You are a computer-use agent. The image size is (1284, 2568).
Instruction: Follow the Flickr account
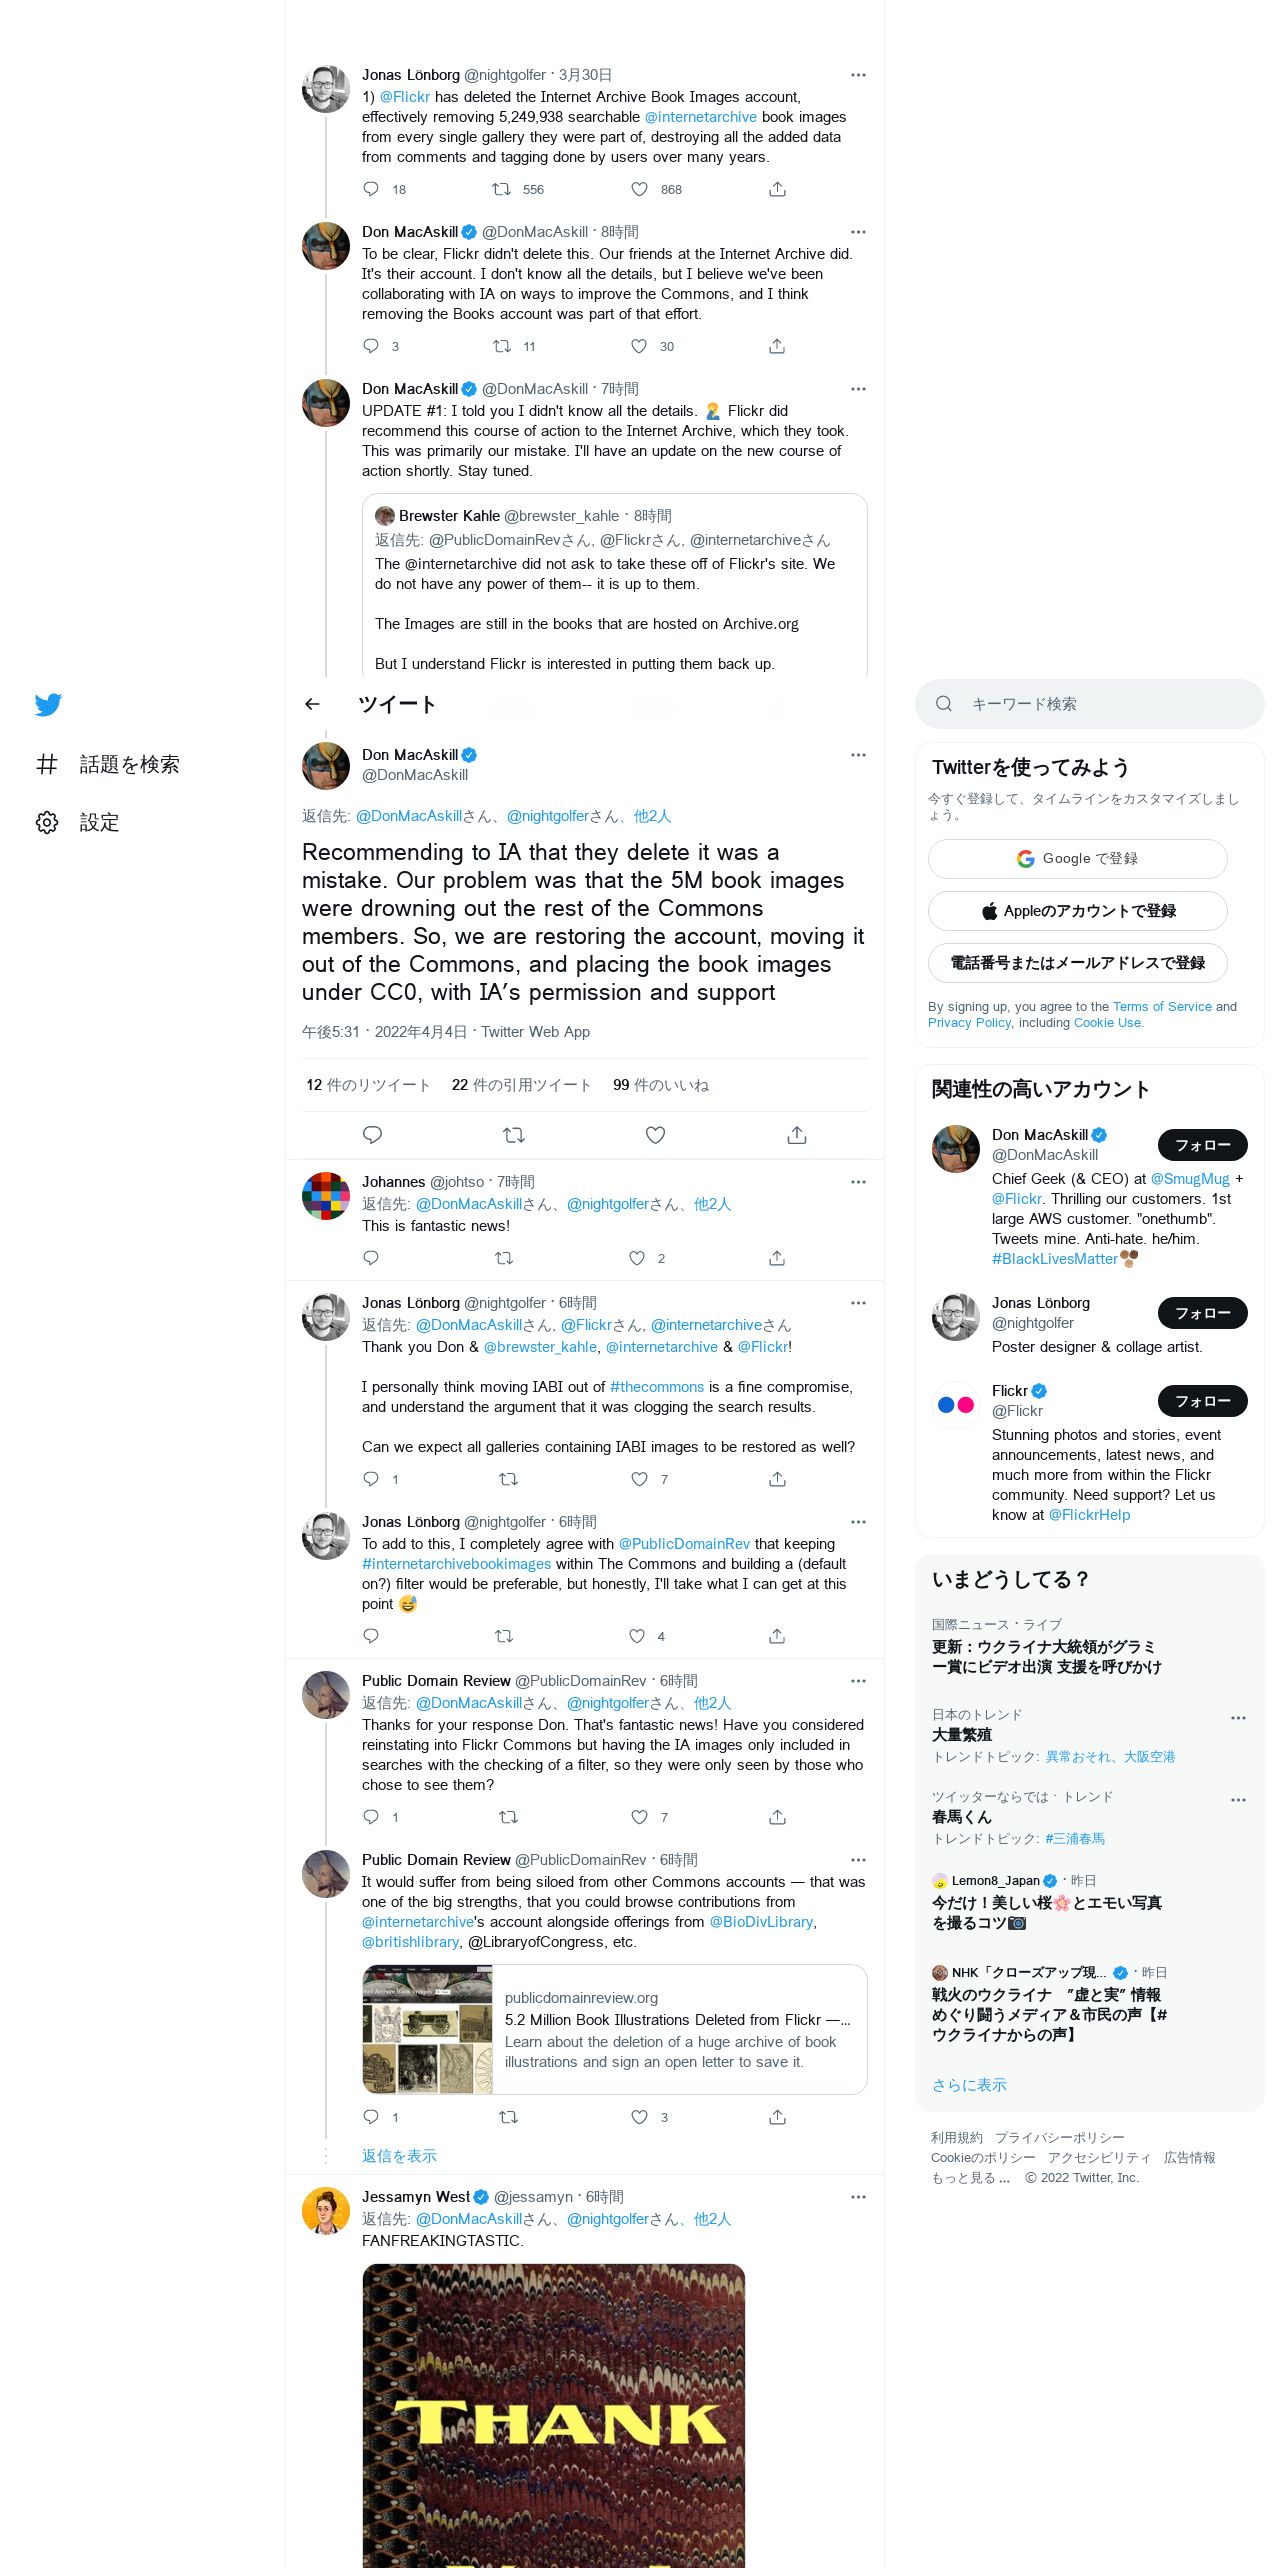click(1202, 1401)
